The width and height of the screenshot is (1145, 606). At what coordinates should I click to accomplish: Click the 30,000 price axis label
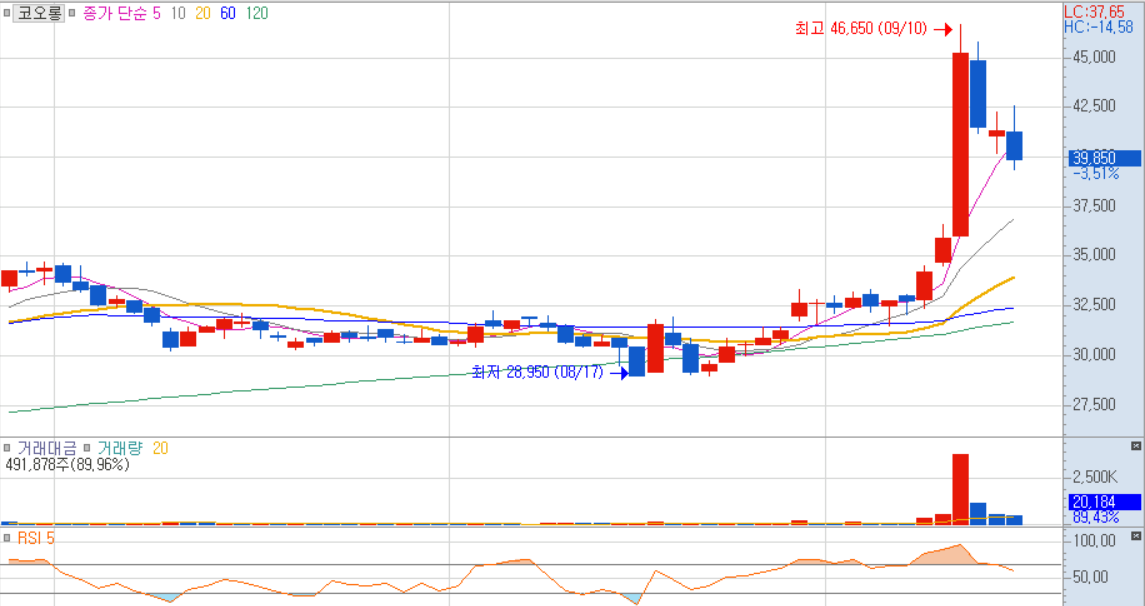point(1094,354)
